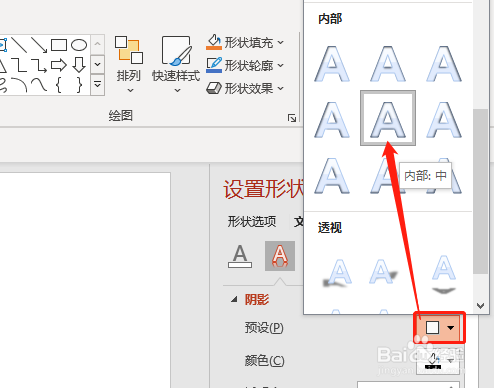Switch to the 形状选项 tab
The height and width of the screenshot is (388, 494).
[x=252, y=221]
